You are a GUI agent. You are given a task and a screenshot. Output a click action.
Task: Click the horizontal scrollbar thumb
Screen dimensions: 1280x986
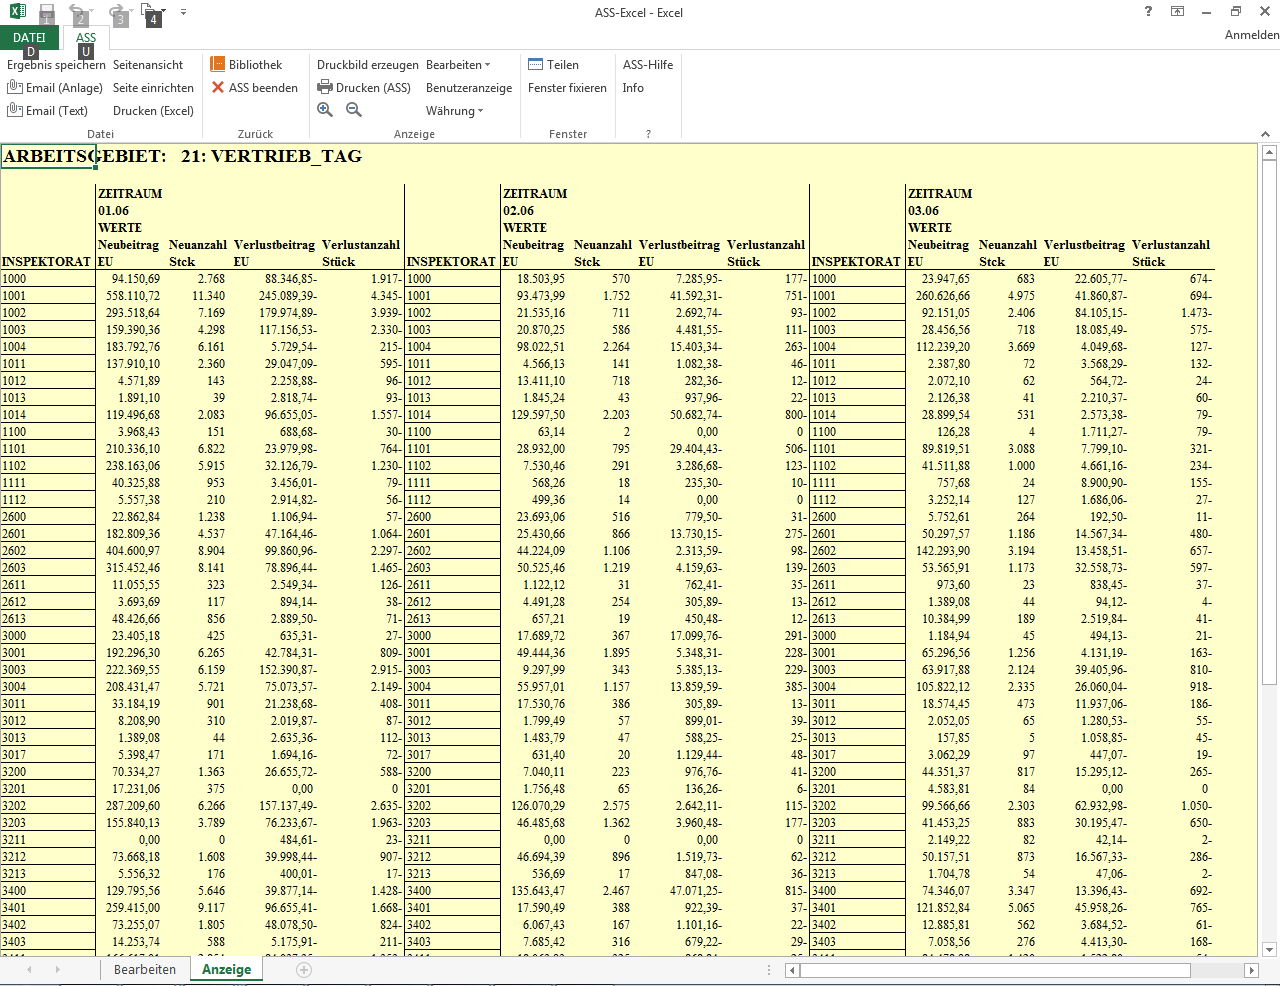coord(995,970)
